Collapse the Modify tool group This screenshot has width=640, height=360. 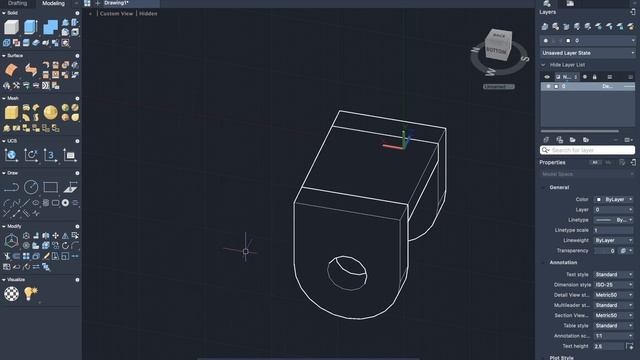click(x=4, y=226)
